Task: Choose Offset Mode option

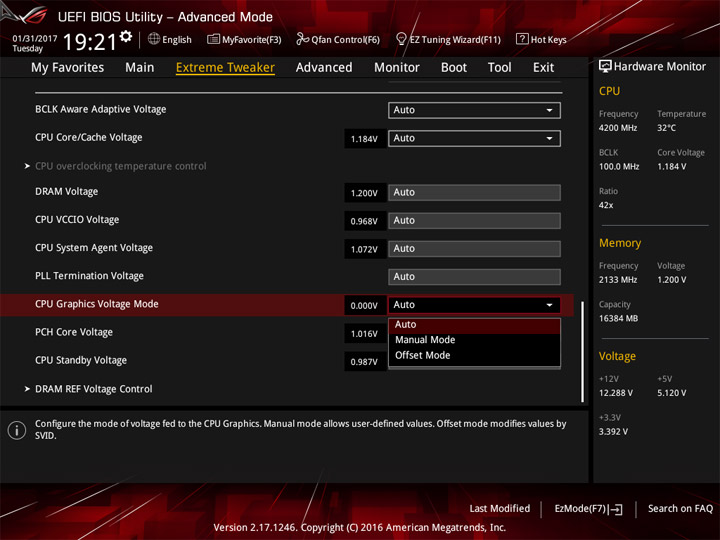Action: click(474, 355)
